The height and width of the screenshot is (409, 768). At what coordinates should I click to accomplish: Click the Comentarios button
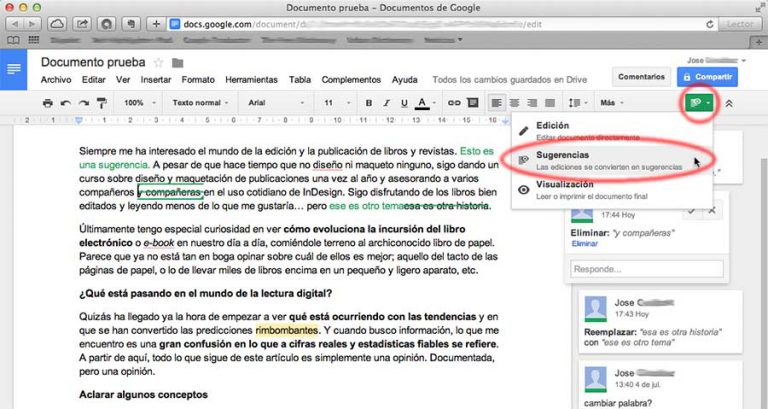click(x=641, y=77)
